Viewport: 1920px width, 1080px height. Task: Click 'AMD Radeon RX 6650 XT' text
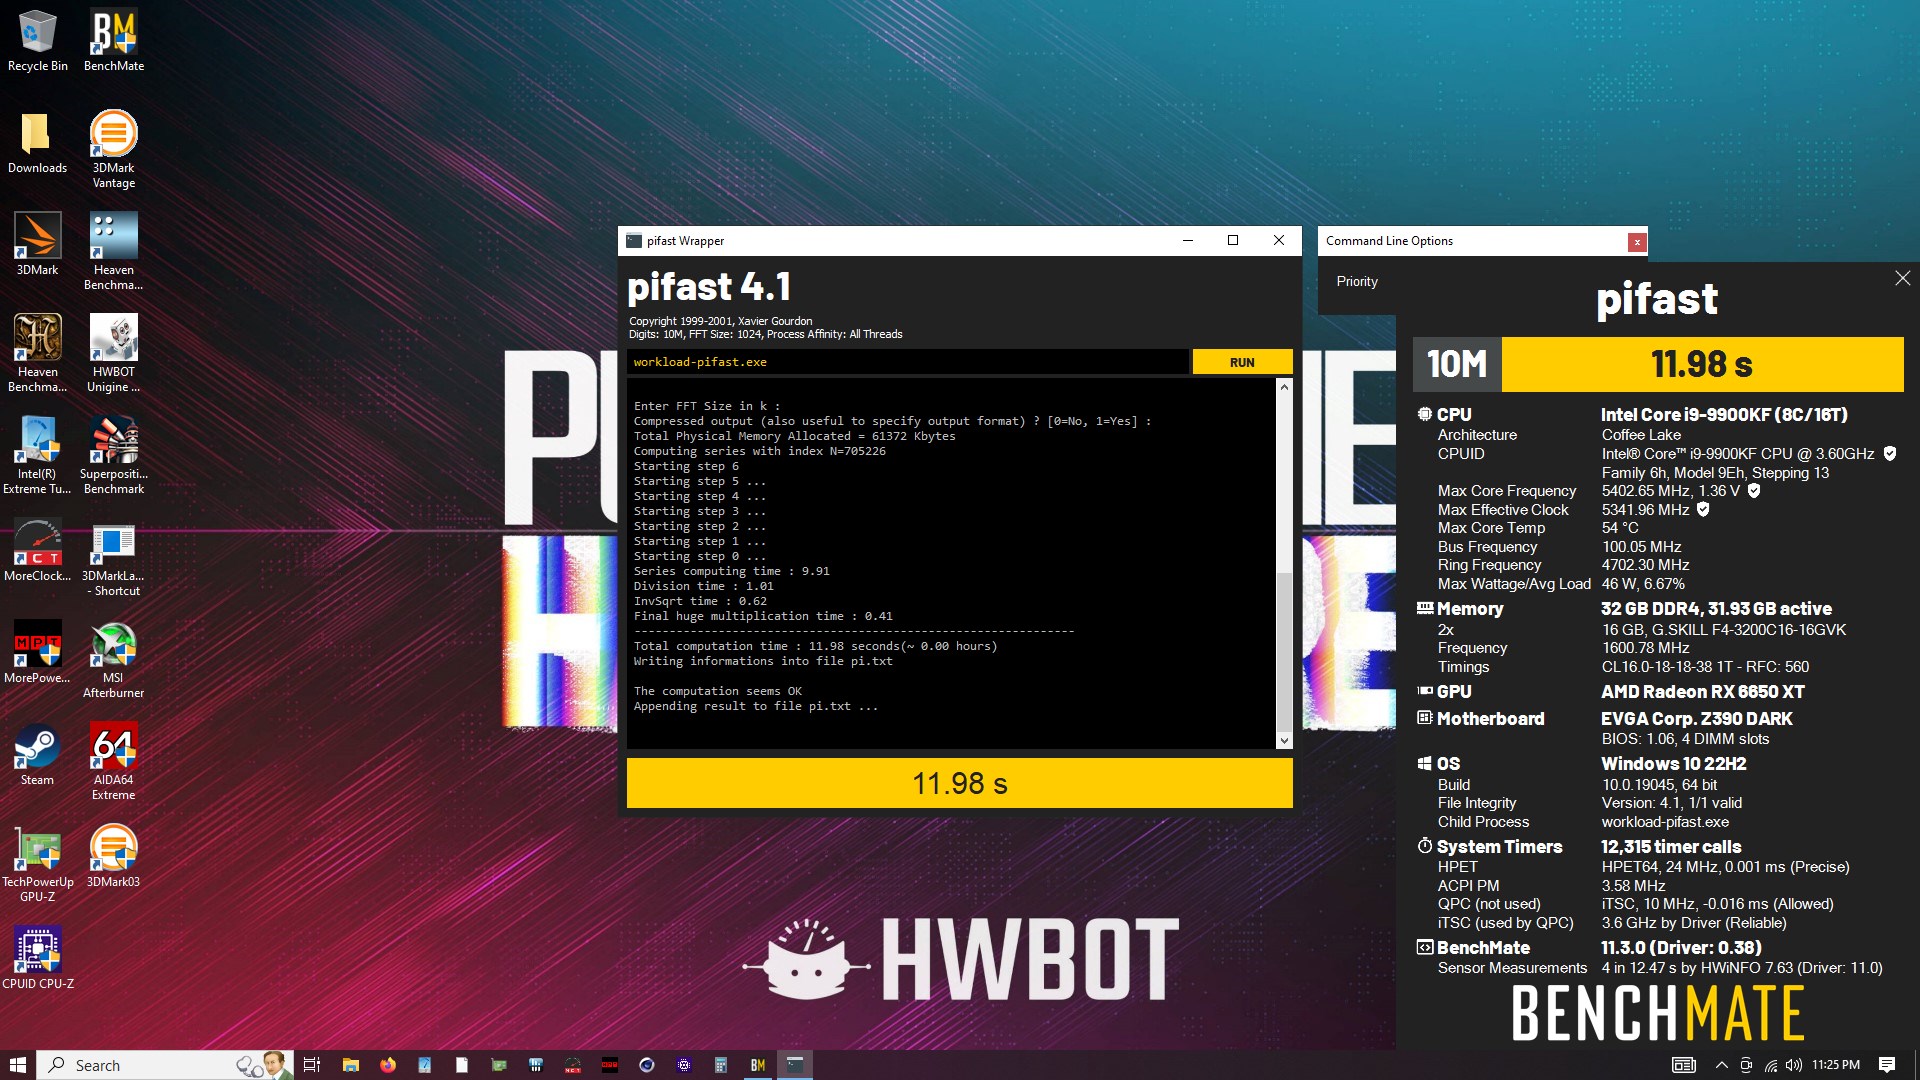coord(1702,692)
